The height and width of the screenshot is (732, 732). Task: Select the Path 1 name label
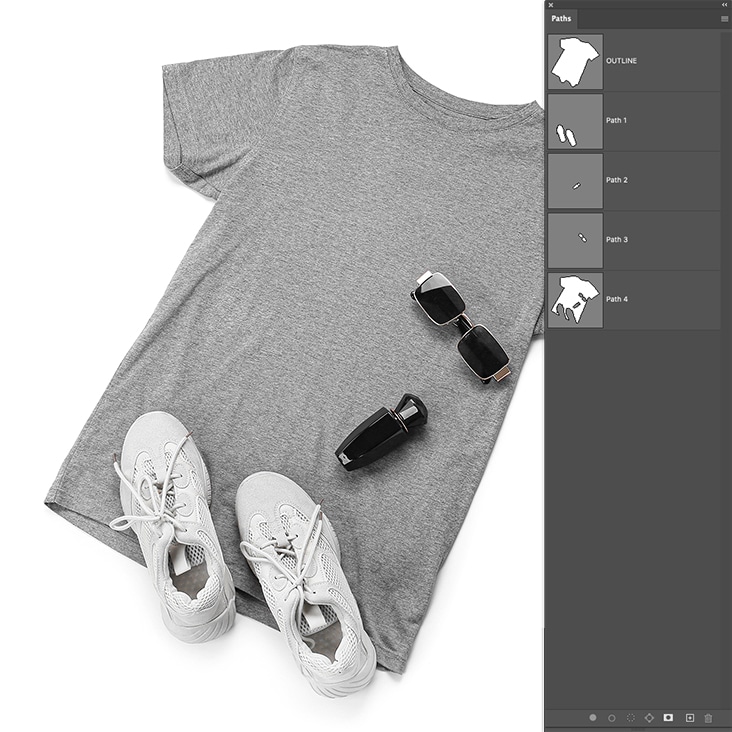(x=616, y=121)
